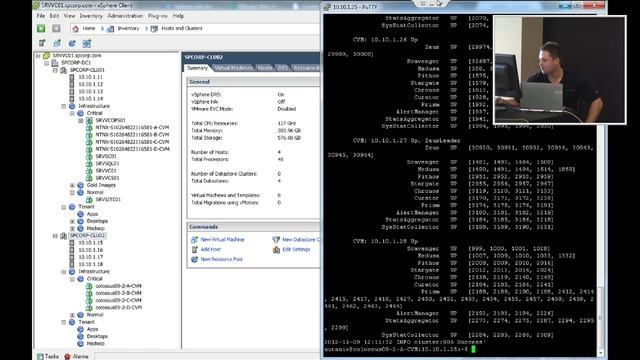The width and height of the screenshot is (640, 360).
Task: Select the Summary tab
Action: click(198, 68)
